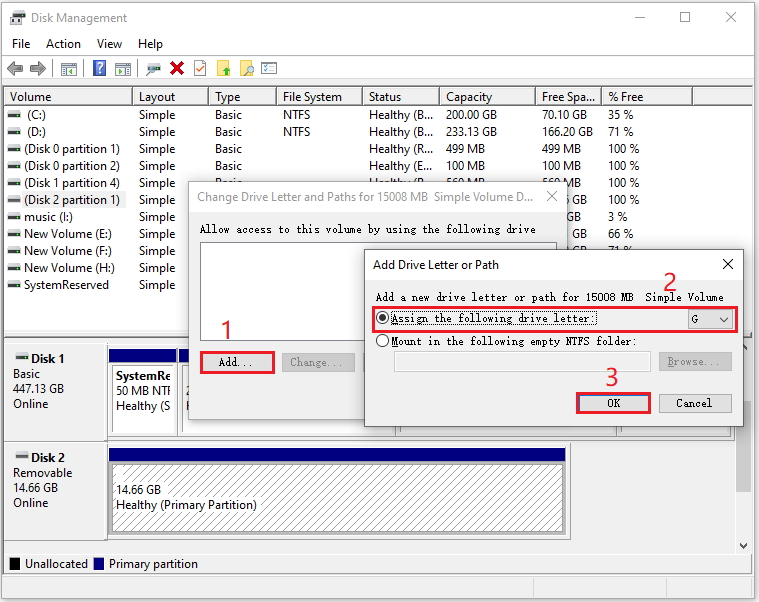Click Cancel in Add Drive Letter dialog

(x=695, y=403)
